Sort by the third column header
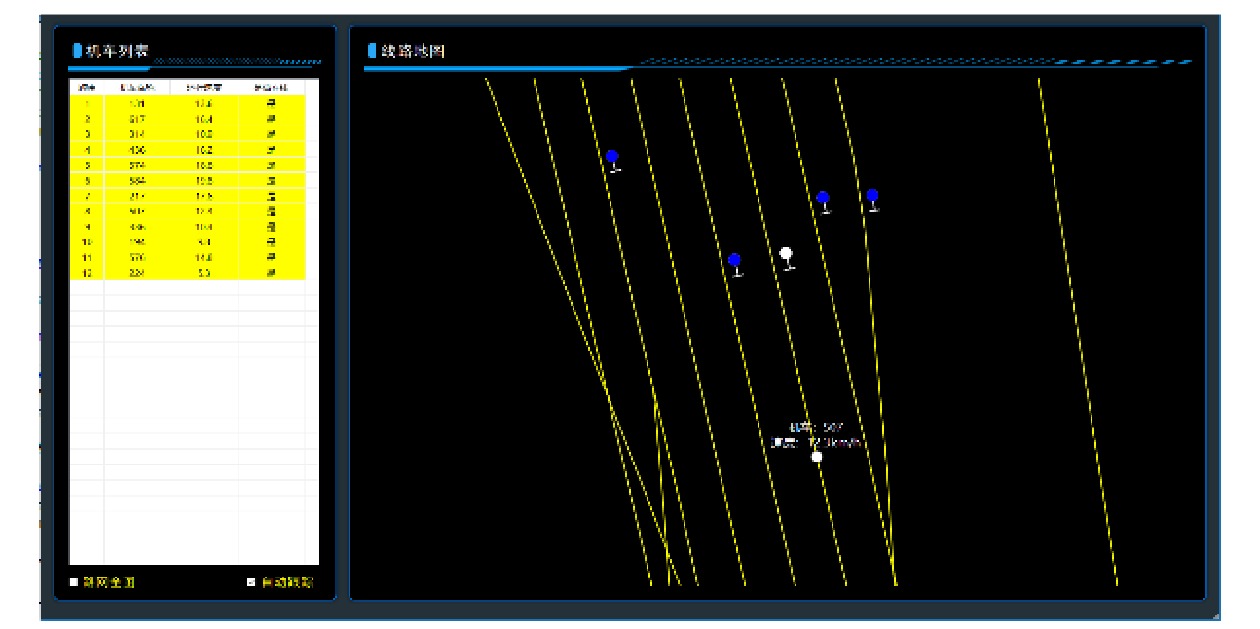1260x629 pixels. [204, 87]
